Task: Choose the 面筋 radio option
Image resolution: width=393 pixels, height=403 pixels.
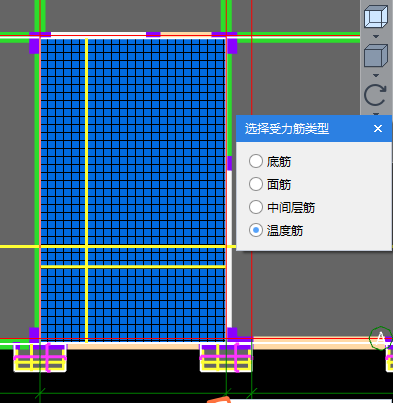Action: pyautogui.click(x=256, y=184)
